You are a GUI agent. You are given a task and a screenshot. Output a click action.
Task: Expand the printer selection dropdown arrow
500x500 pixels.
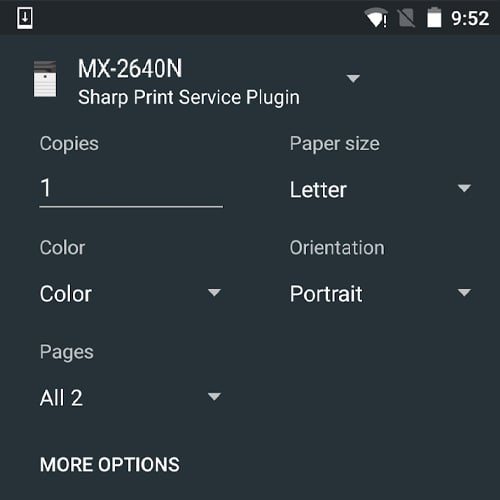pos(353,78)
